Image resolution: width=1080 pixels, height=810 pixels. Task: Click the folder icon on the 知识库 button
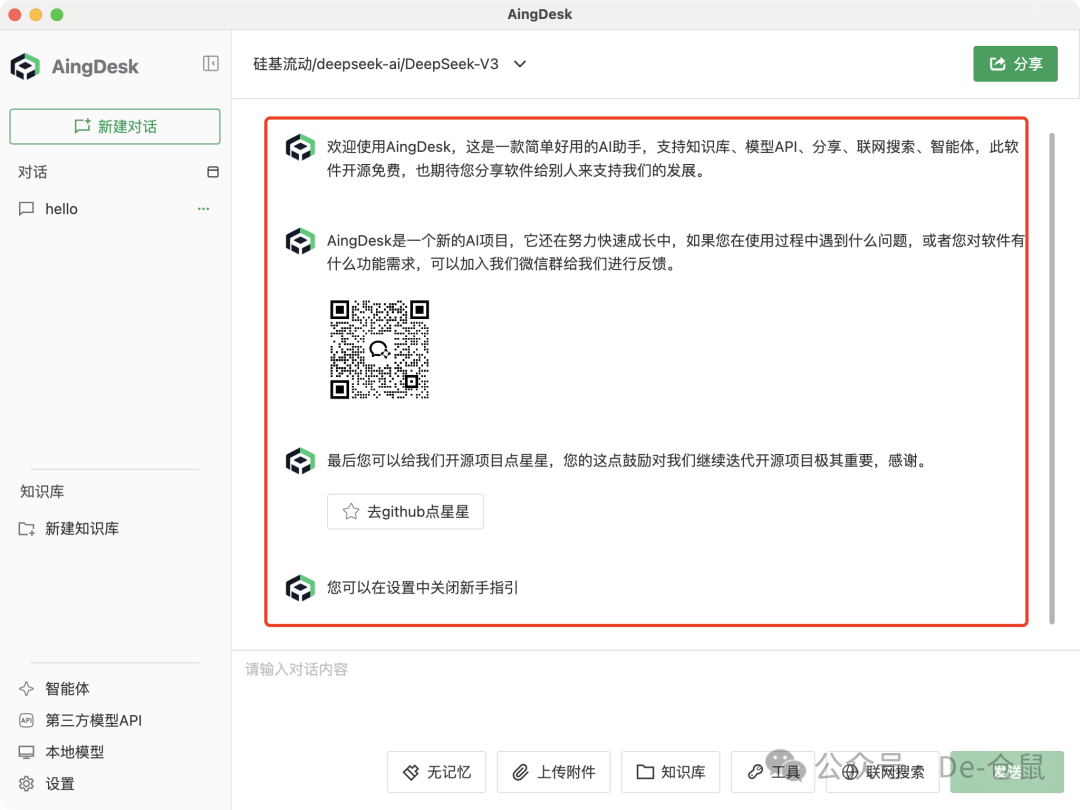tap(645, 772)
